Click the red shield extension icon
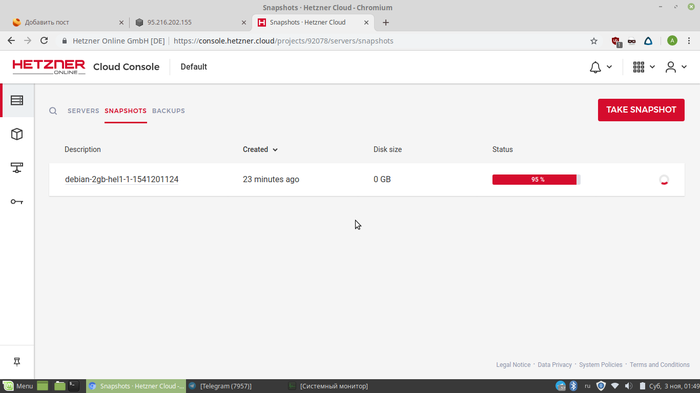700x393 pixels. tap(616, 42)
